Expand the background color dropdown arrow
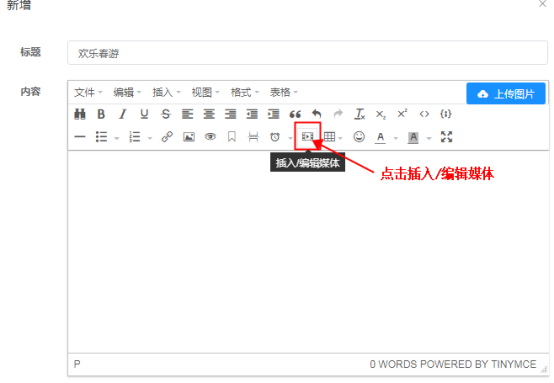This screenshot has height=383, width=554. click(x=429, y=139)
